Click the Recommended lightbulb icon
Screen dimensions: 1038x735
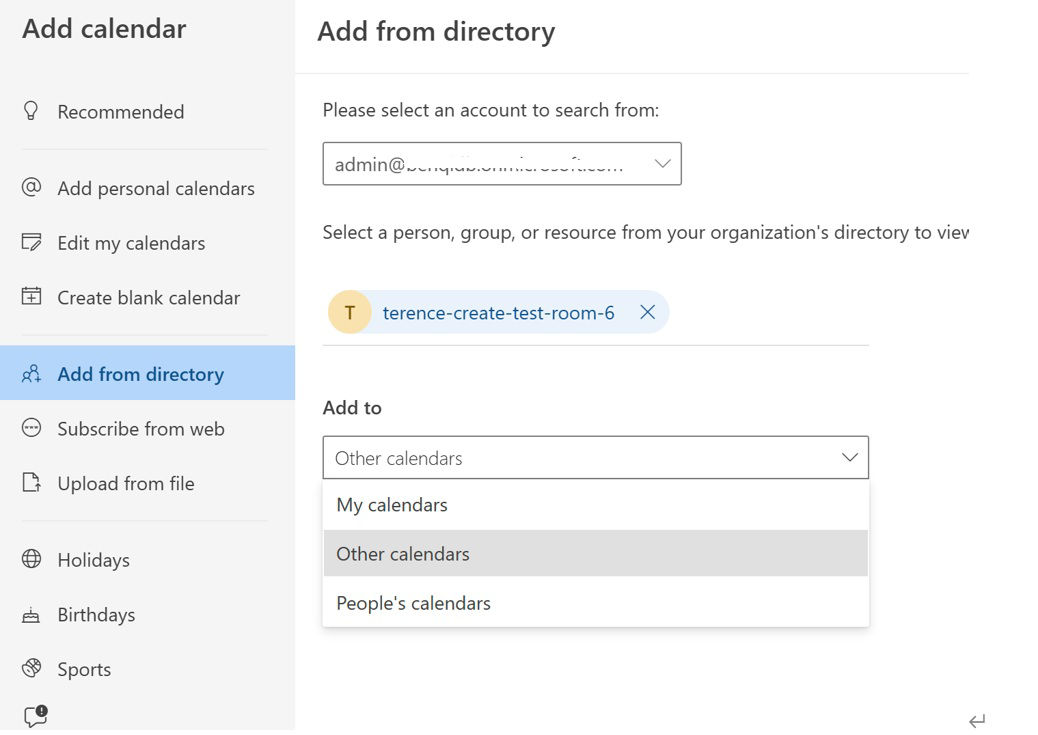31,111
